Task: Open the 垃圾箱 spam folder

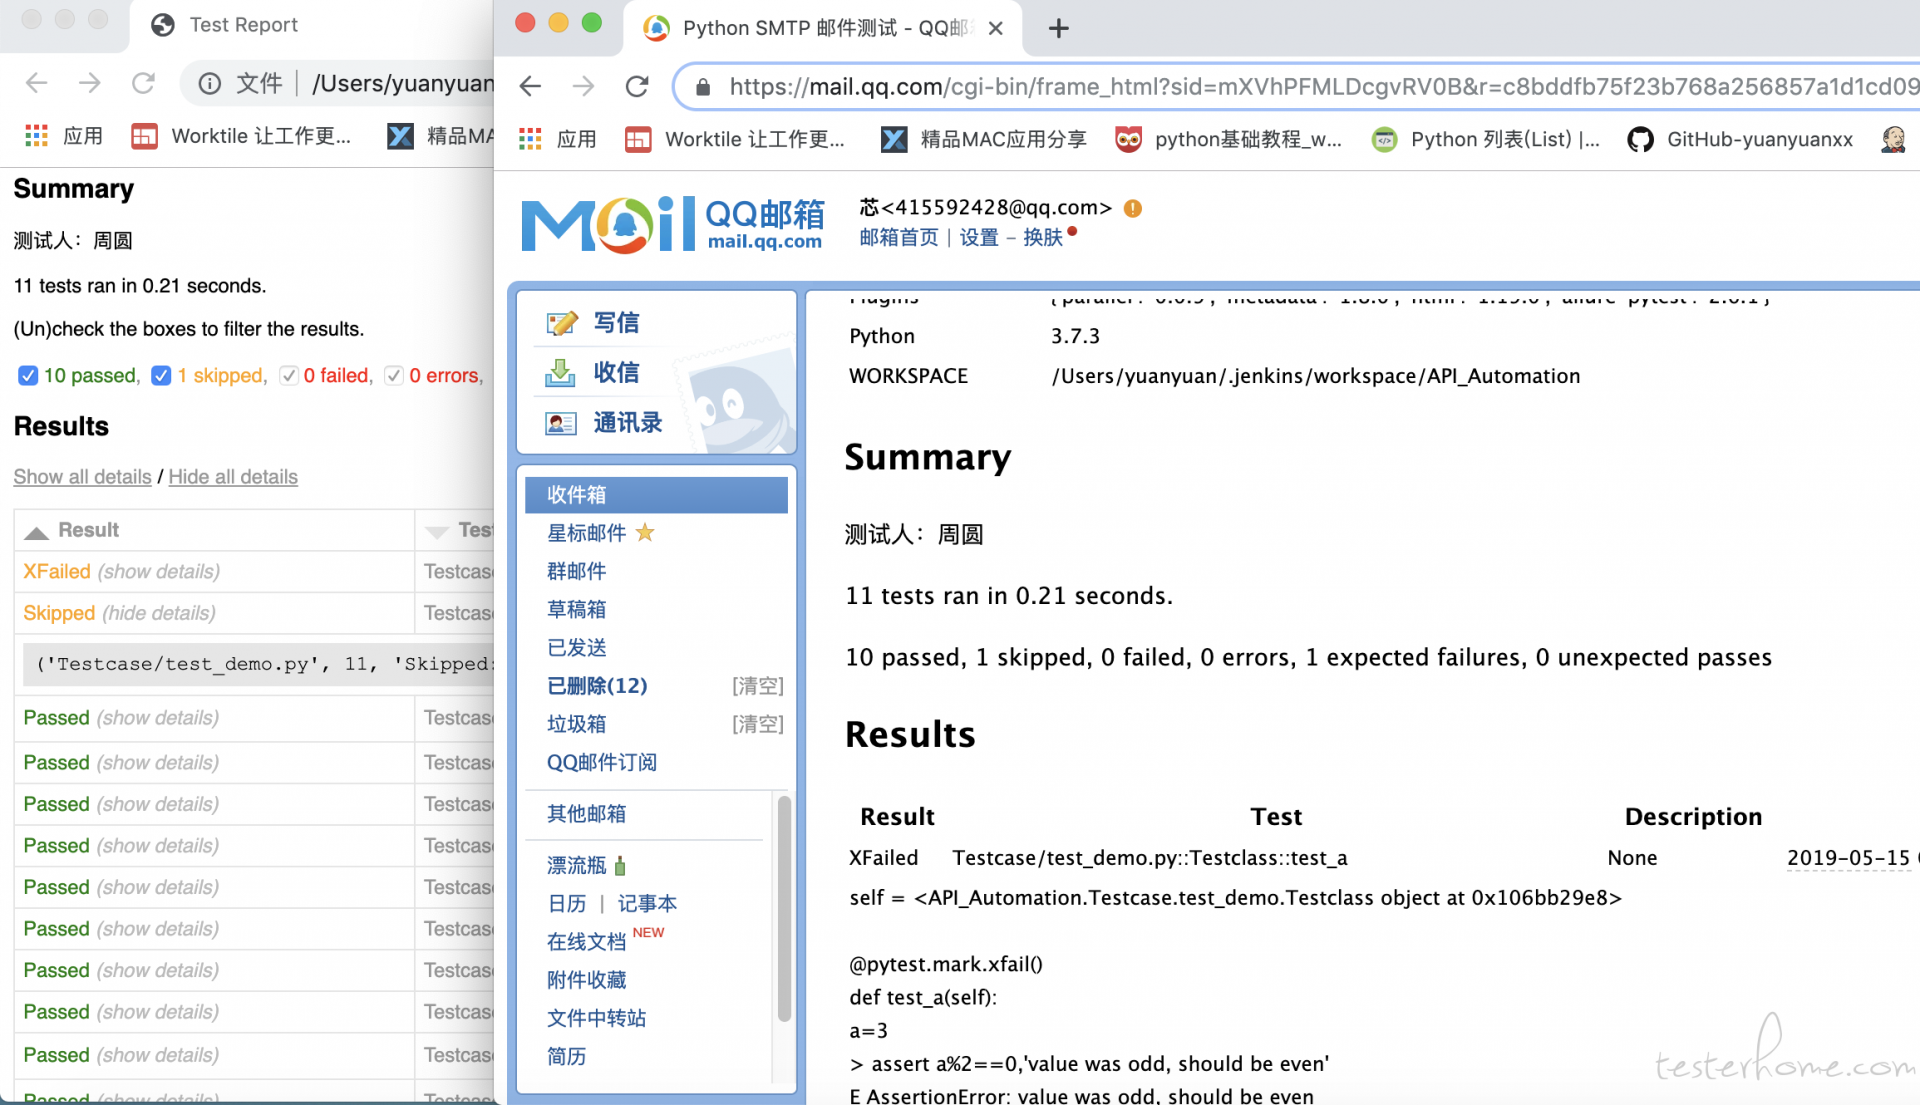Action: click(x=576, y=723)
